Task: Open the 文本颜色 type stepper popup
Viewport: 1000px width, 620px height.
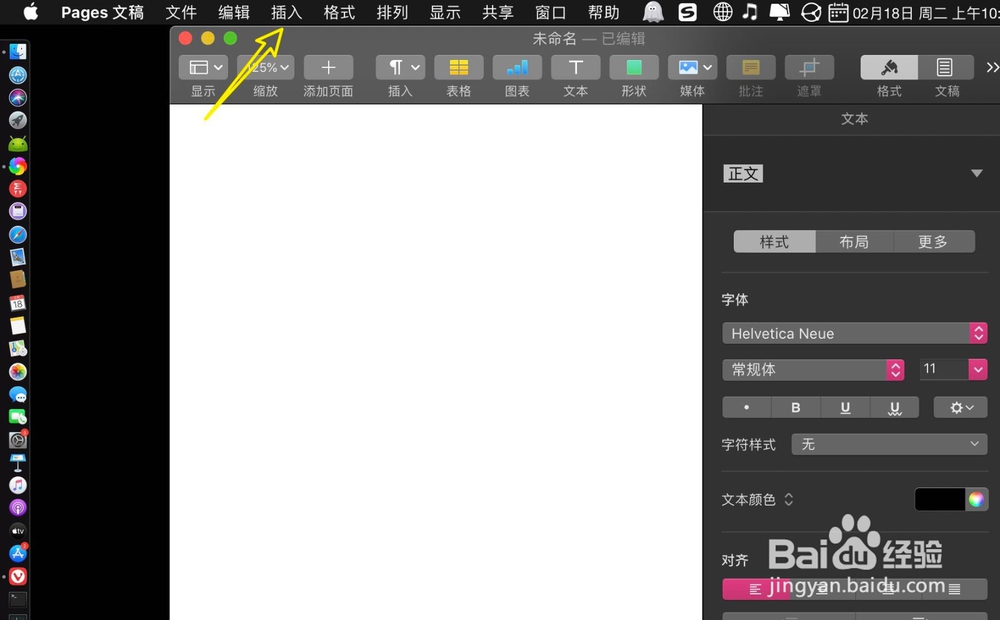Action: coord(789,499)
